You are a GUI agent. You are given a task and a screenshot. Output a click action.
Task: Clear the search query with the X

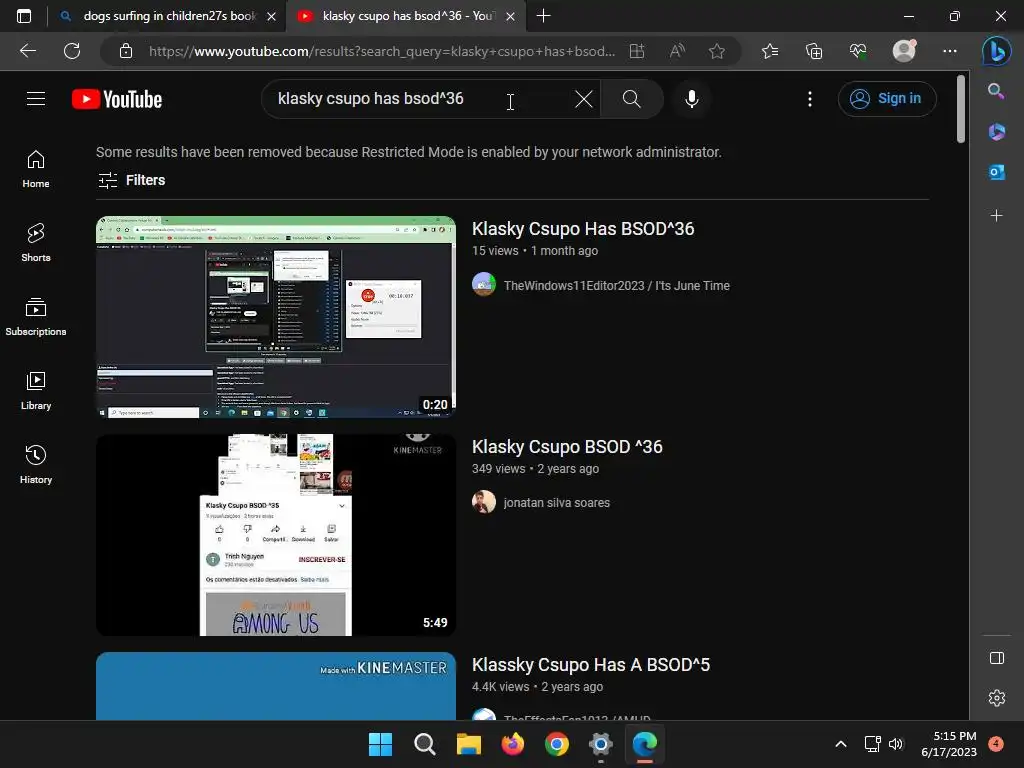click(x=584, y=99)
